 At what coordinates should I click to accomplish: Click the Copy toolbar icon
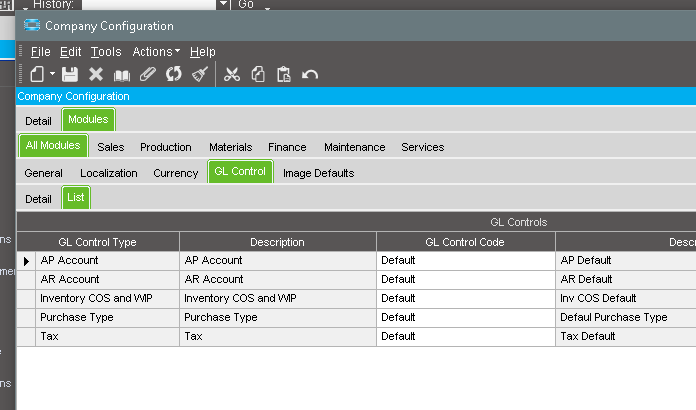pos(258,74)
